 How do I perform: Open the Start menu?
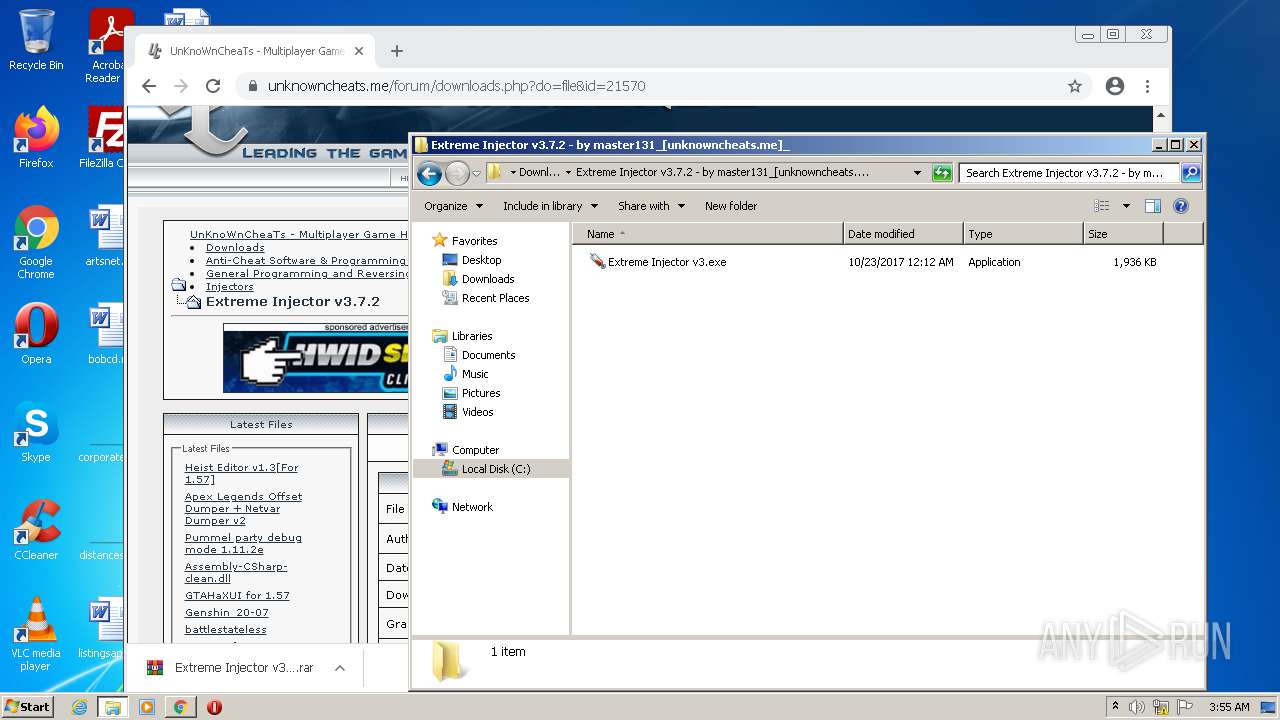[28, 707]
